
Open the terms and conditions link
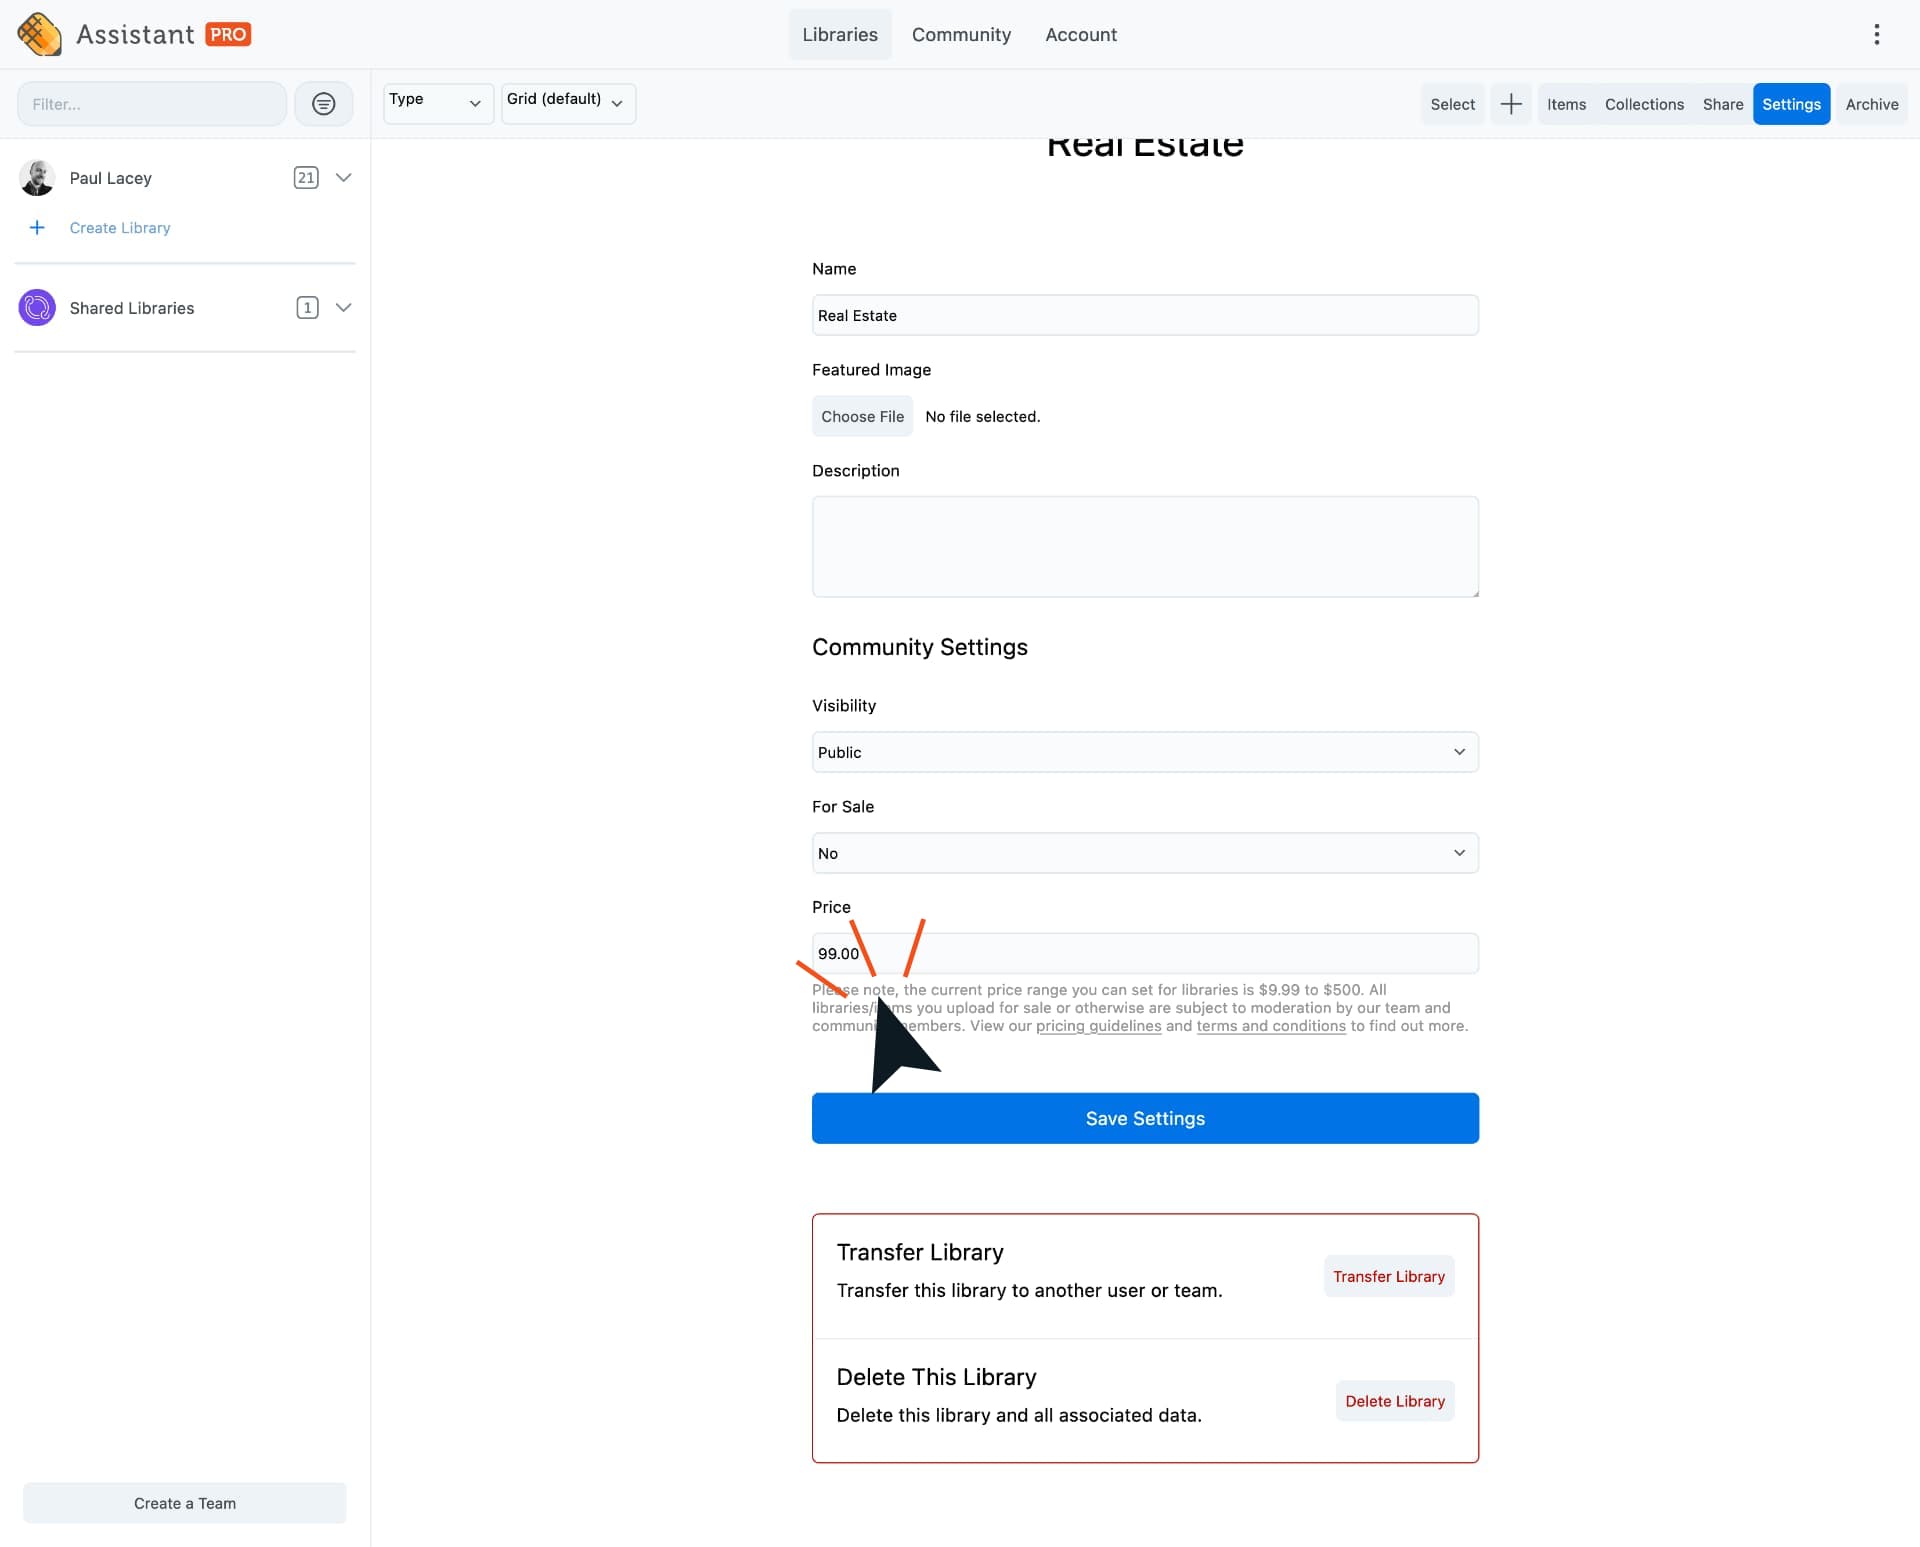(1271, 1026)
